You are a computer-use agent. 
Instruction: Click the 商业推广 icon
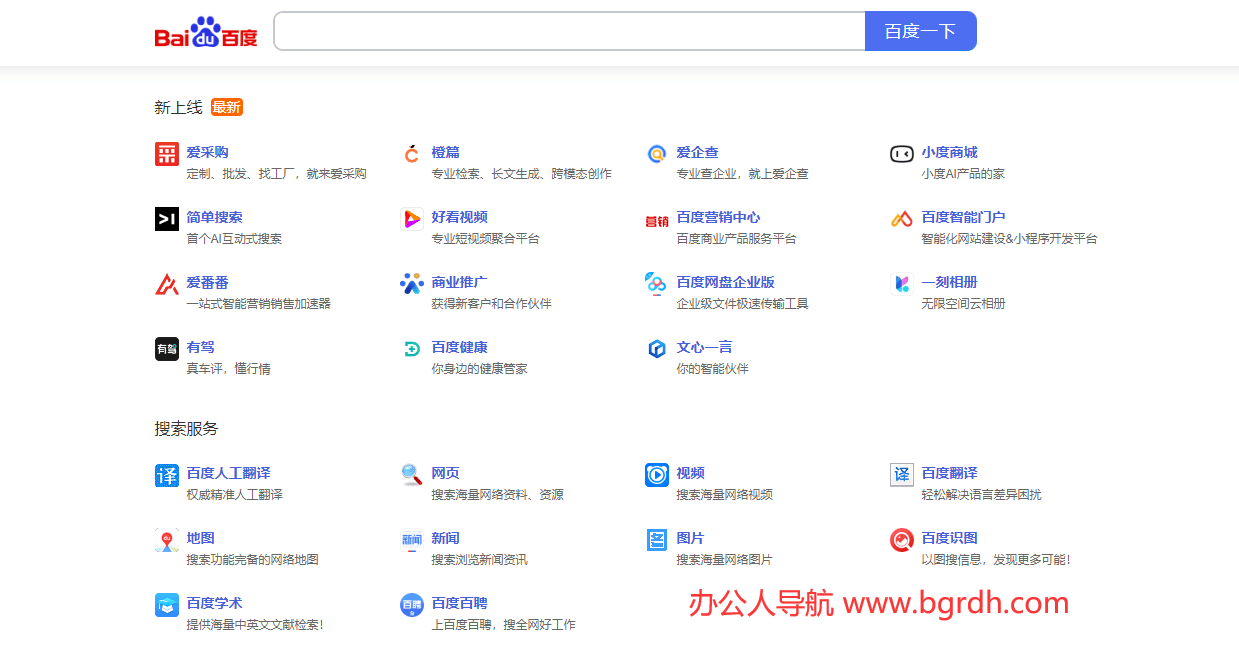[411, 283]
